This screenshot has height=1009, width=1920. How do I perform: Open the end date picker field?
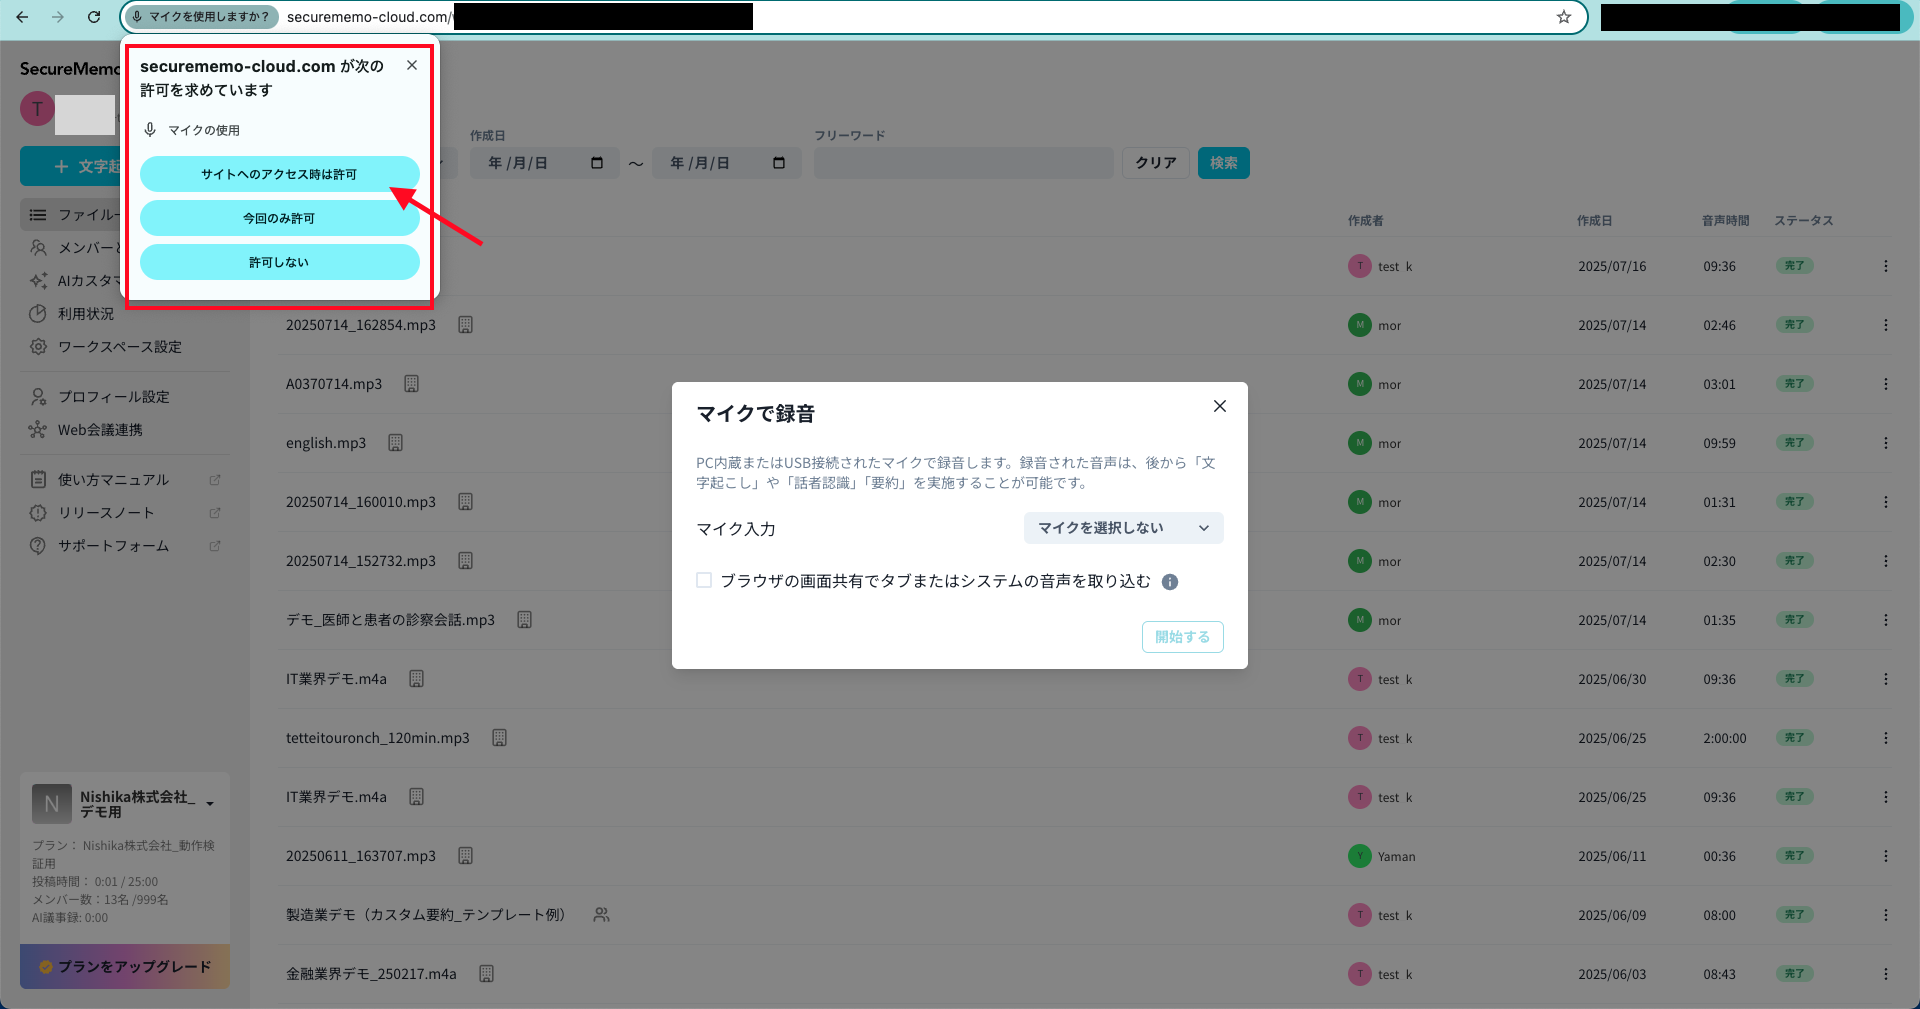click(726, 163)
